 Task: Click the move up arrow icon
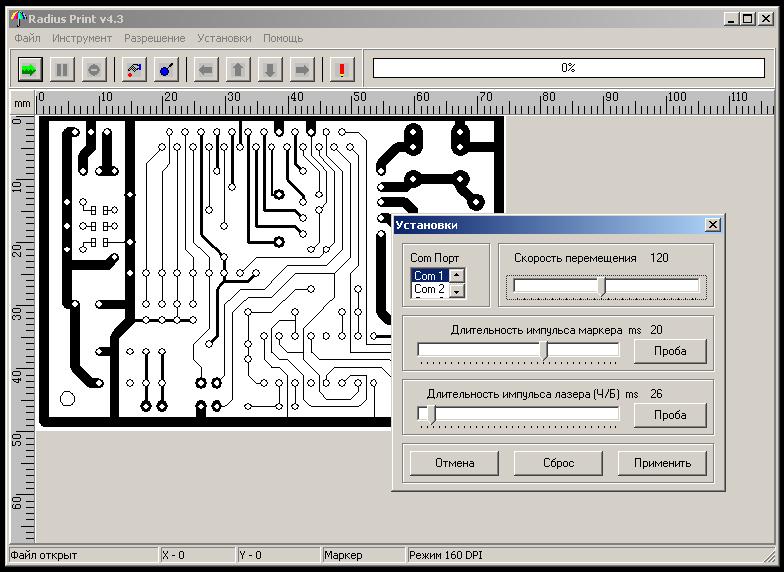(x=238, y=69)
